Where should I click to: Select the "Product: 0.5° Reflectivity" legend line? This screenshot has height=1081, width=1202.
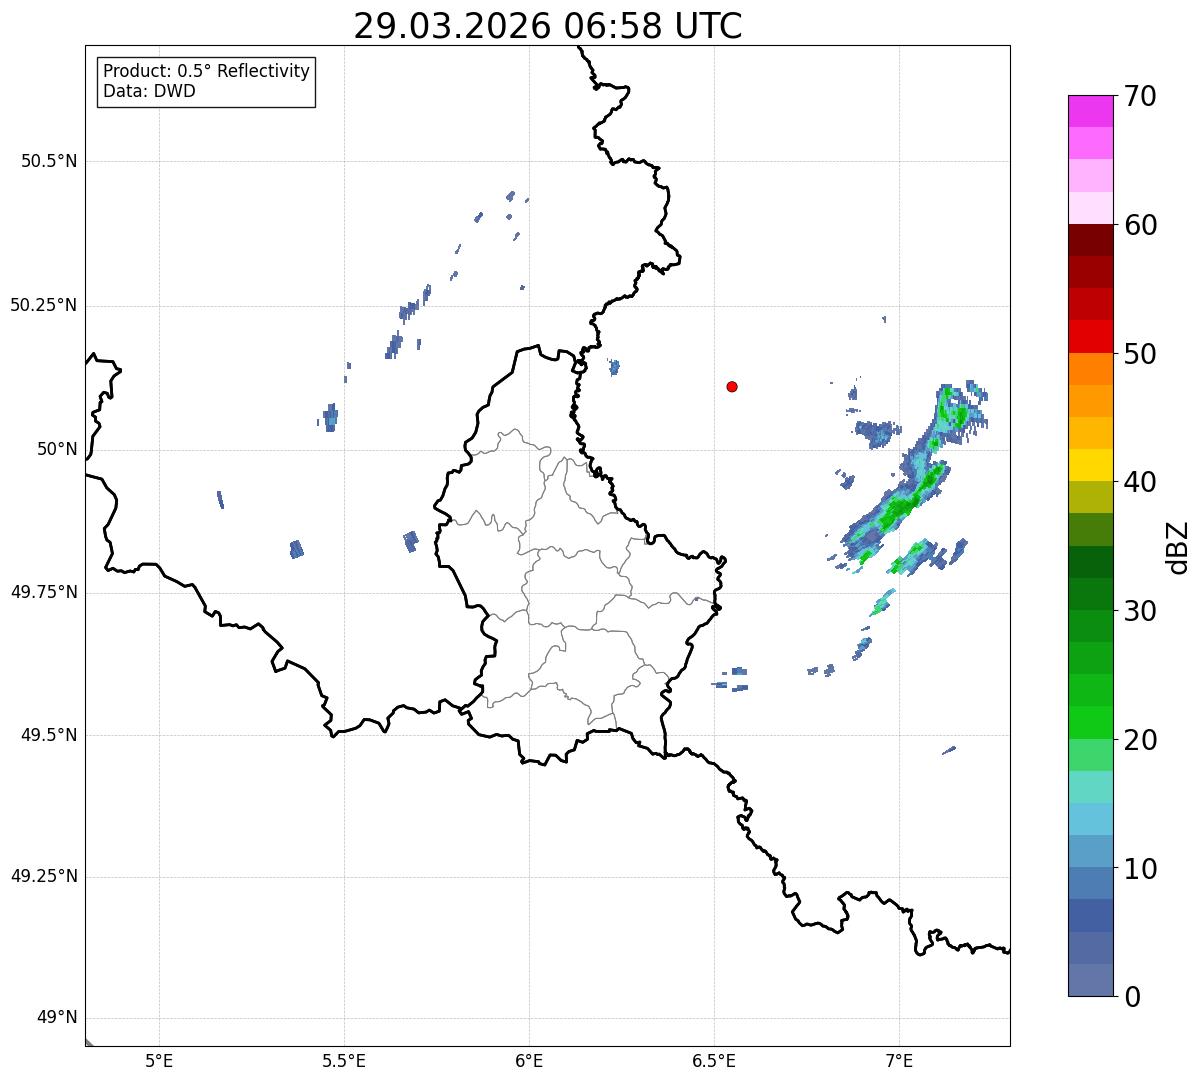point(206,72)
